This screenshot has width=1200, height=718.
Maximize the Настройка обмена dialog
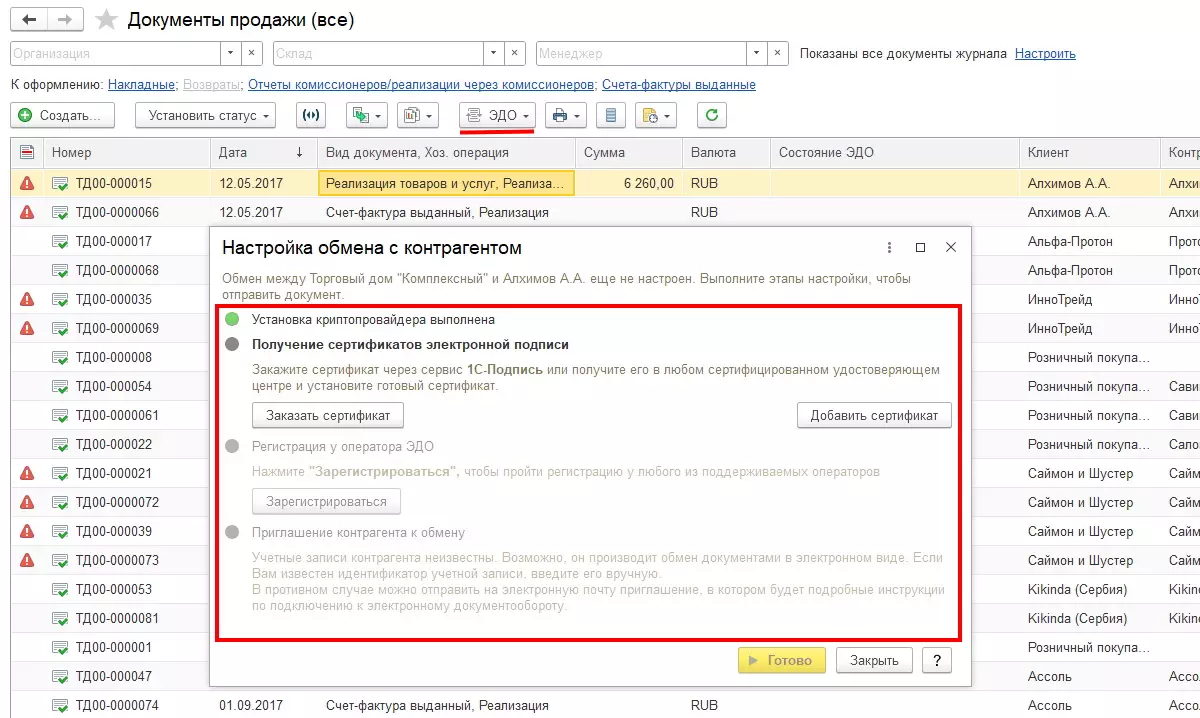click(x=921, y=247)
